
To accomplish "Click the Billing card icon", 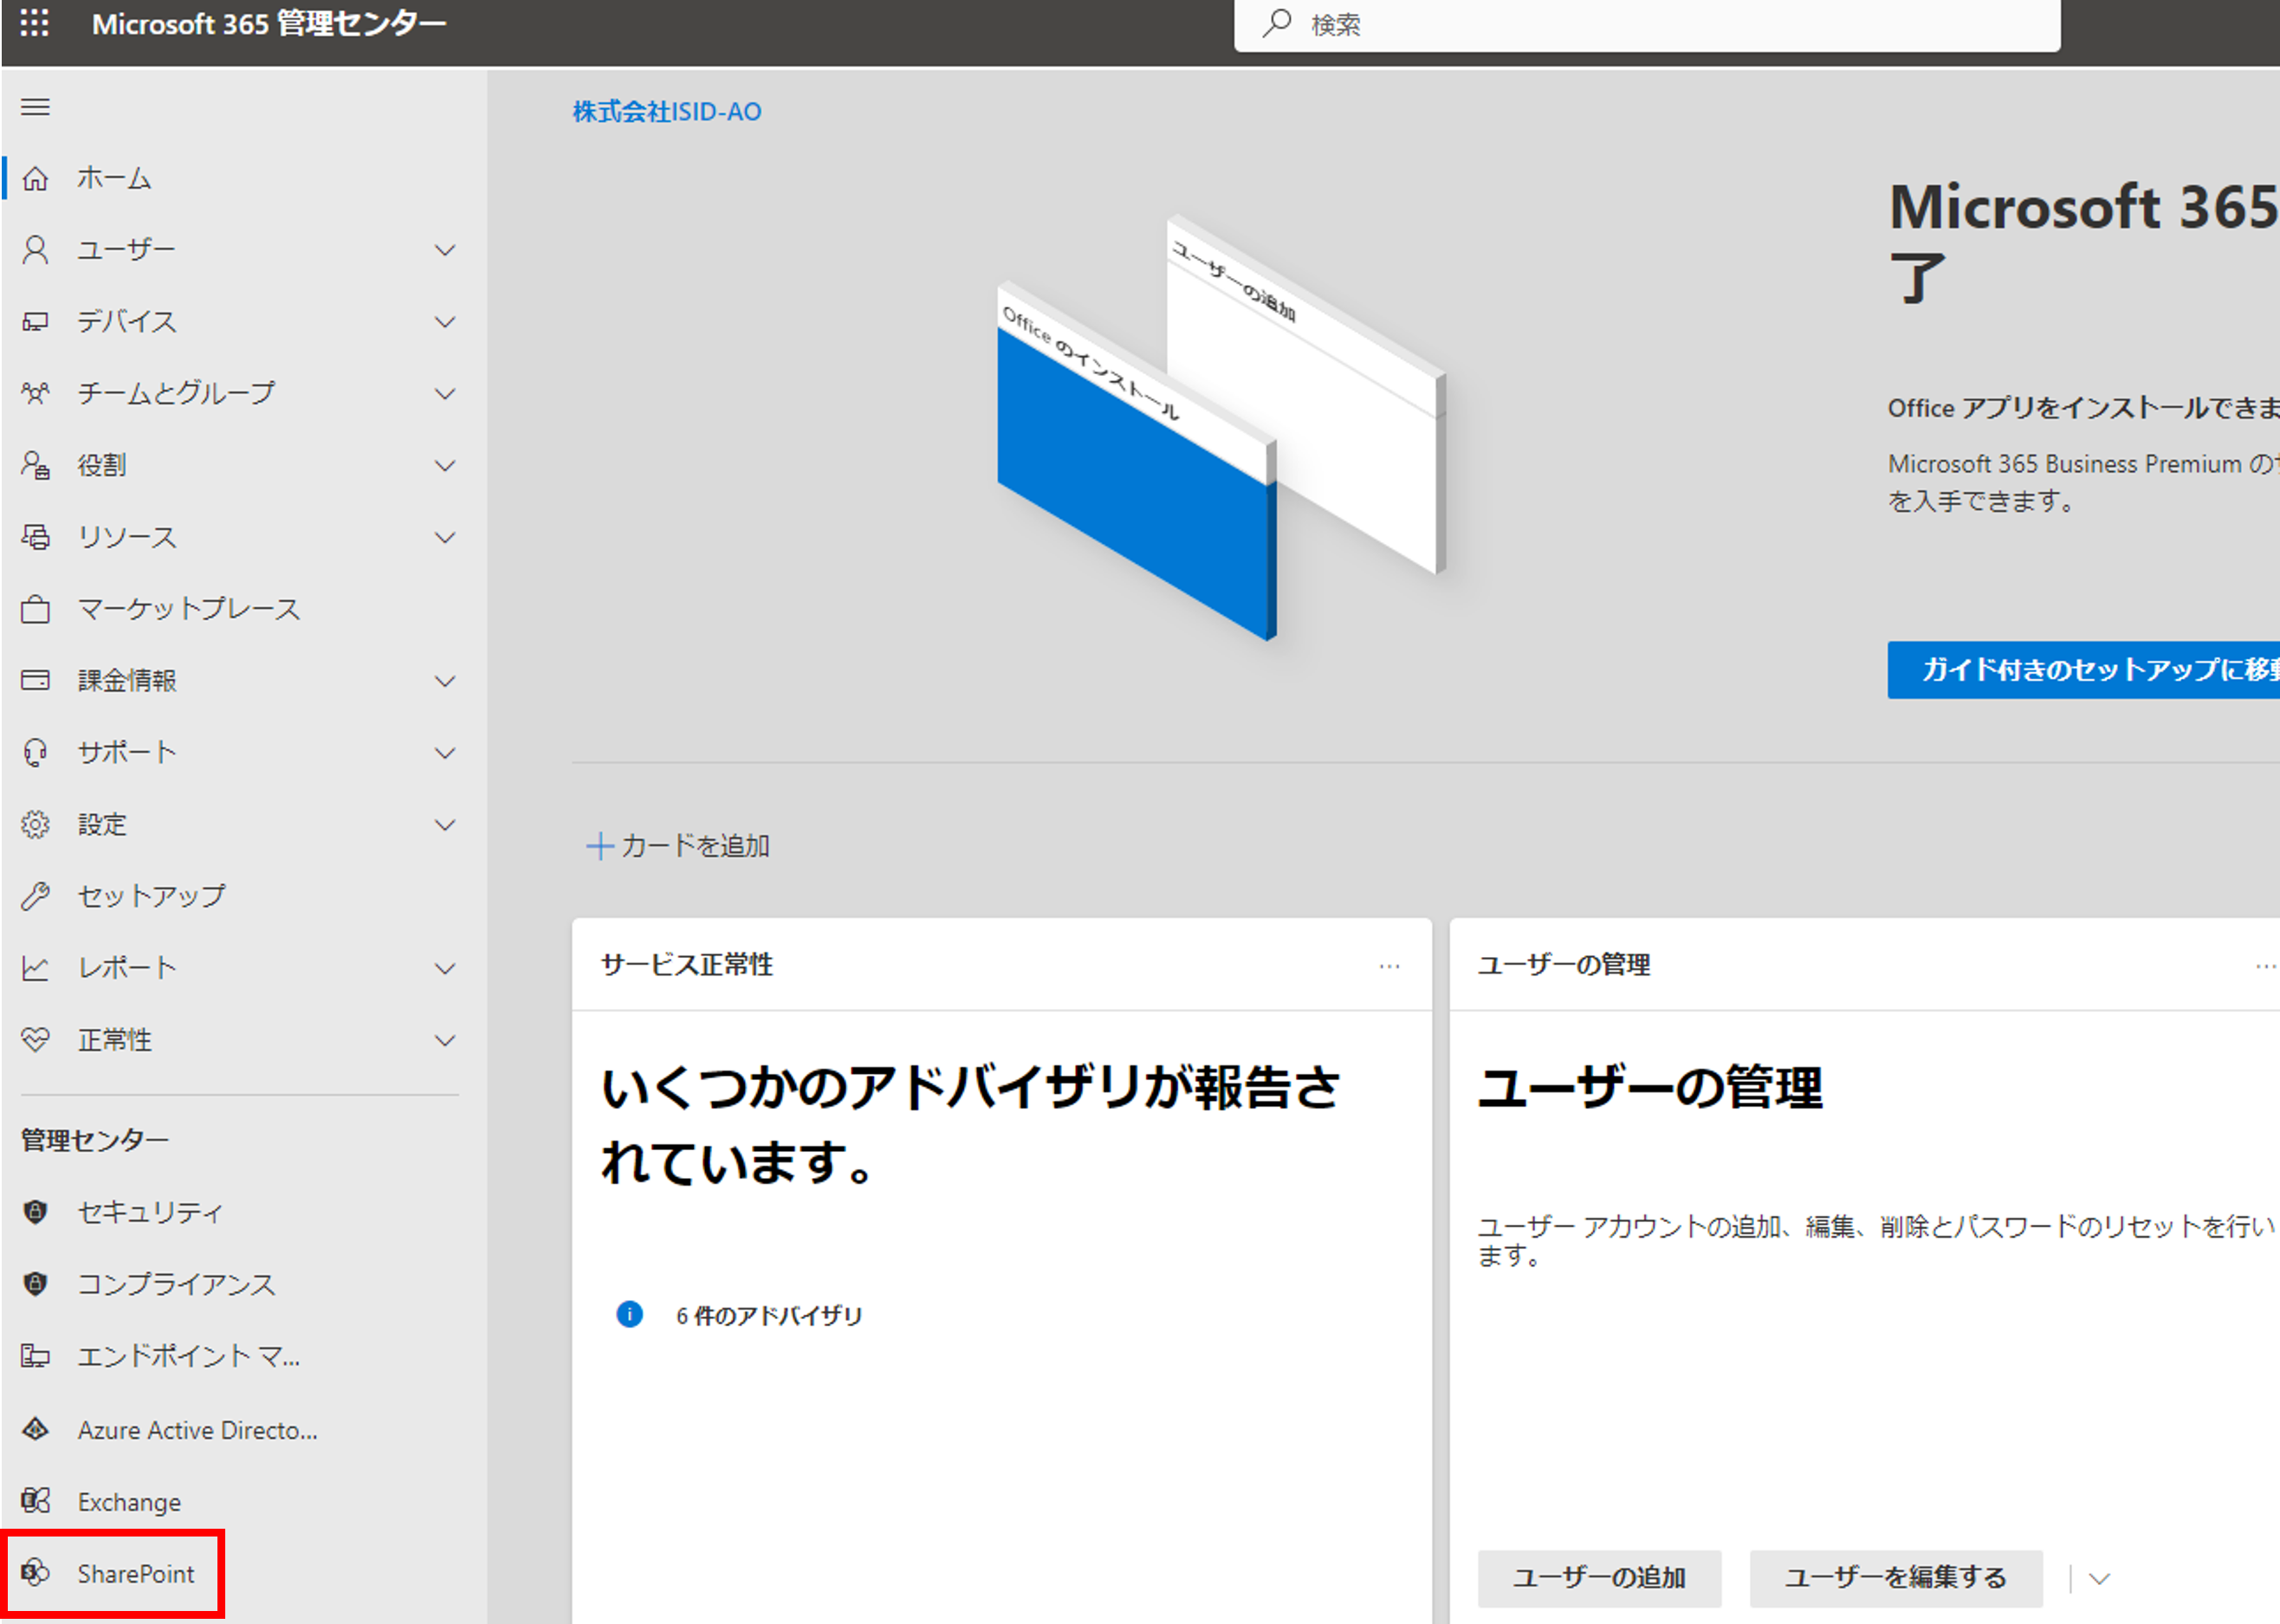I will click(35, 681).
